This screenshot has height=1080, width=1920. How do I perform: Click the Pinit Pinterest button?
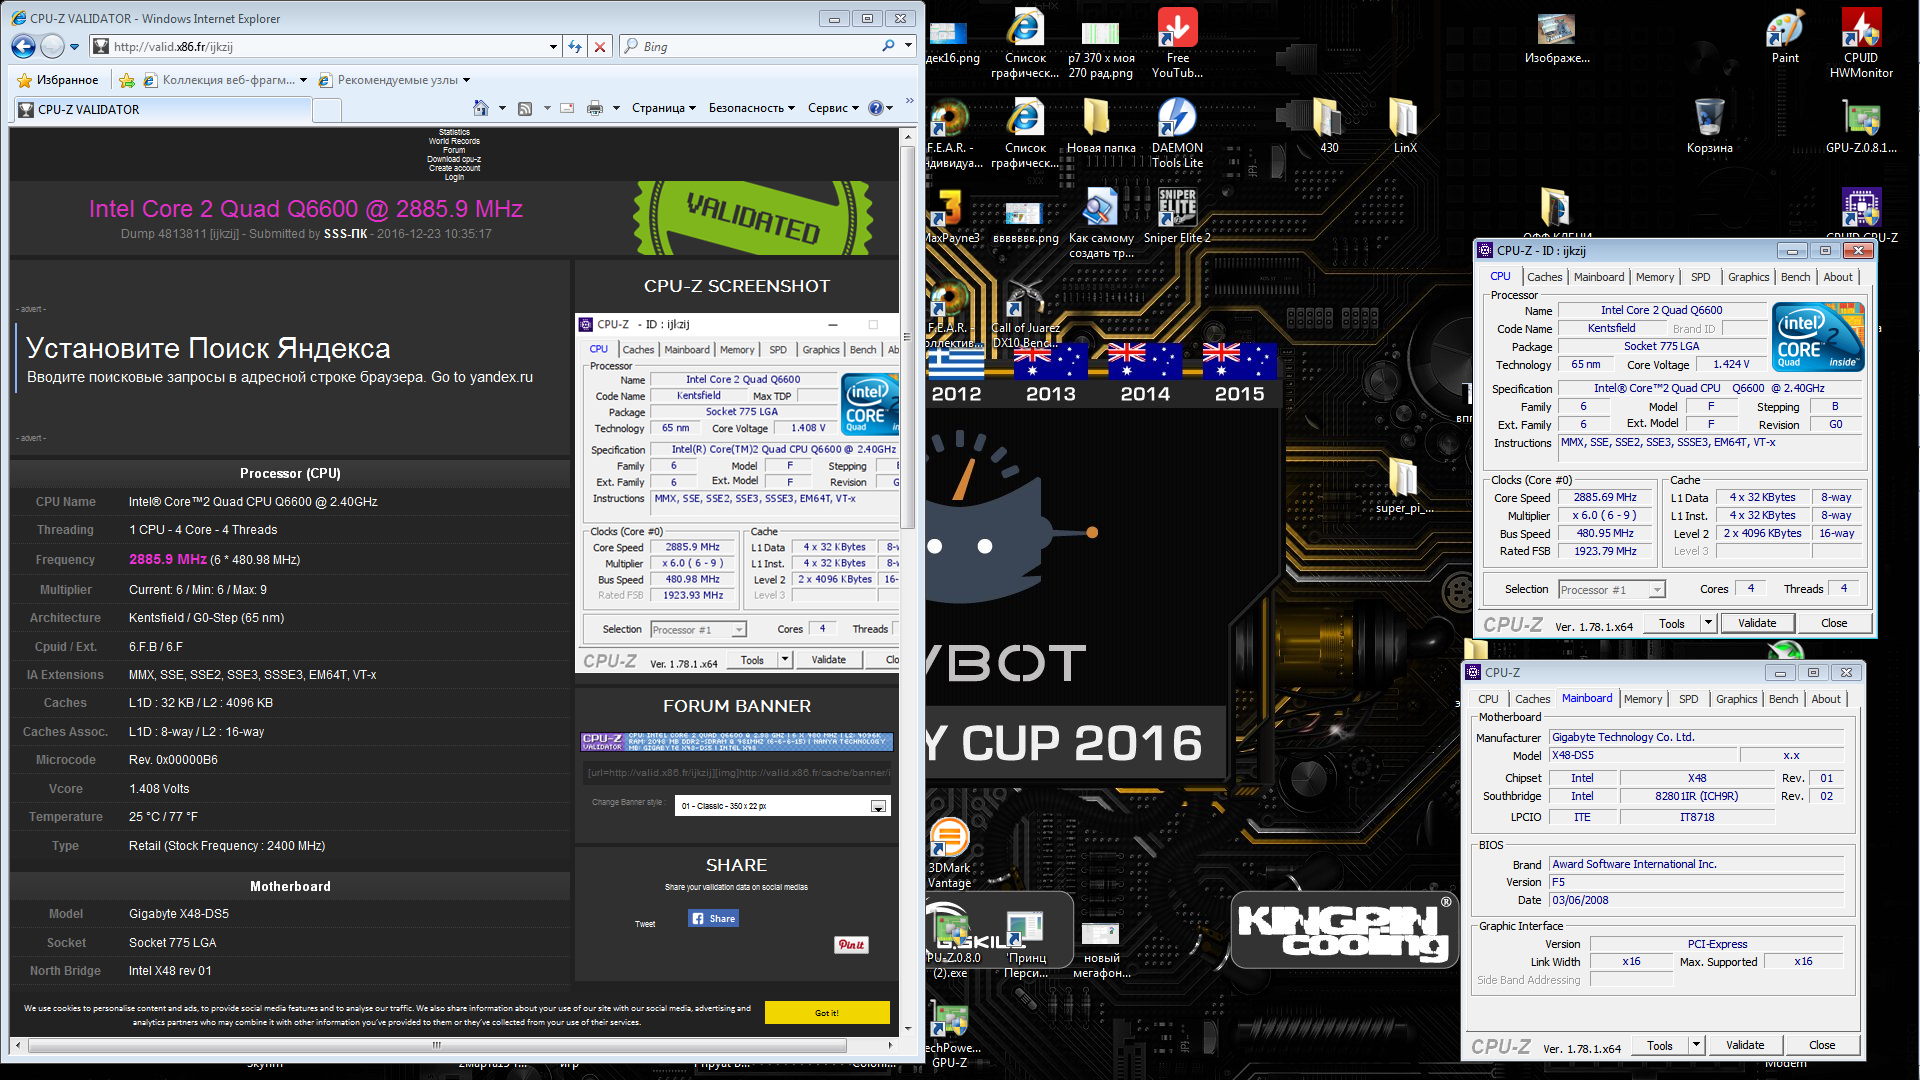(x=851, y=944)
